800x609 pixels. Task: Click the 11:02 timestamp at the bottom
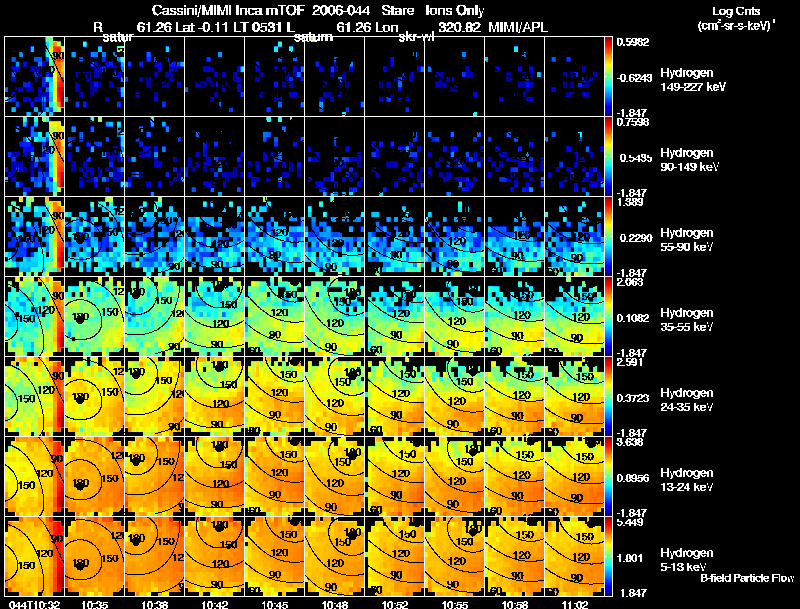[574, 604]
